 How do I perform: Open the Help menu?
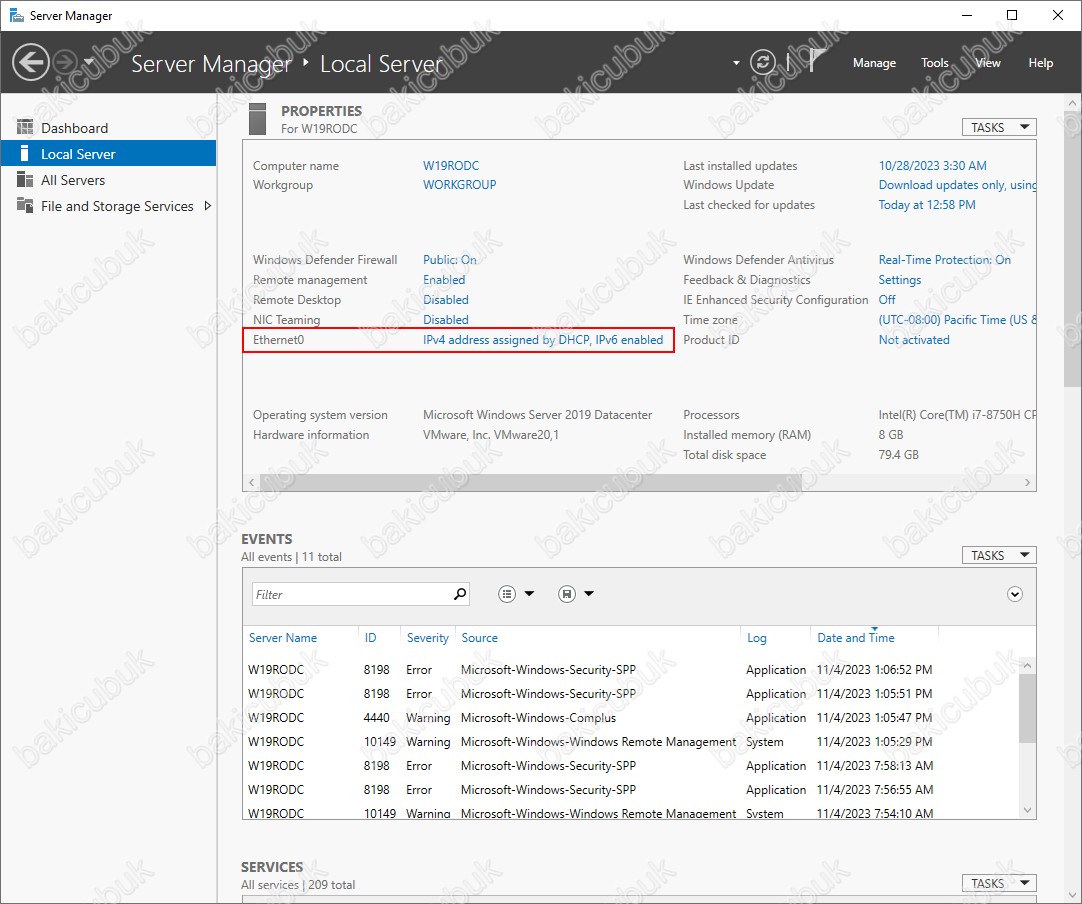pyautogui.click(x=1041, y=63)
